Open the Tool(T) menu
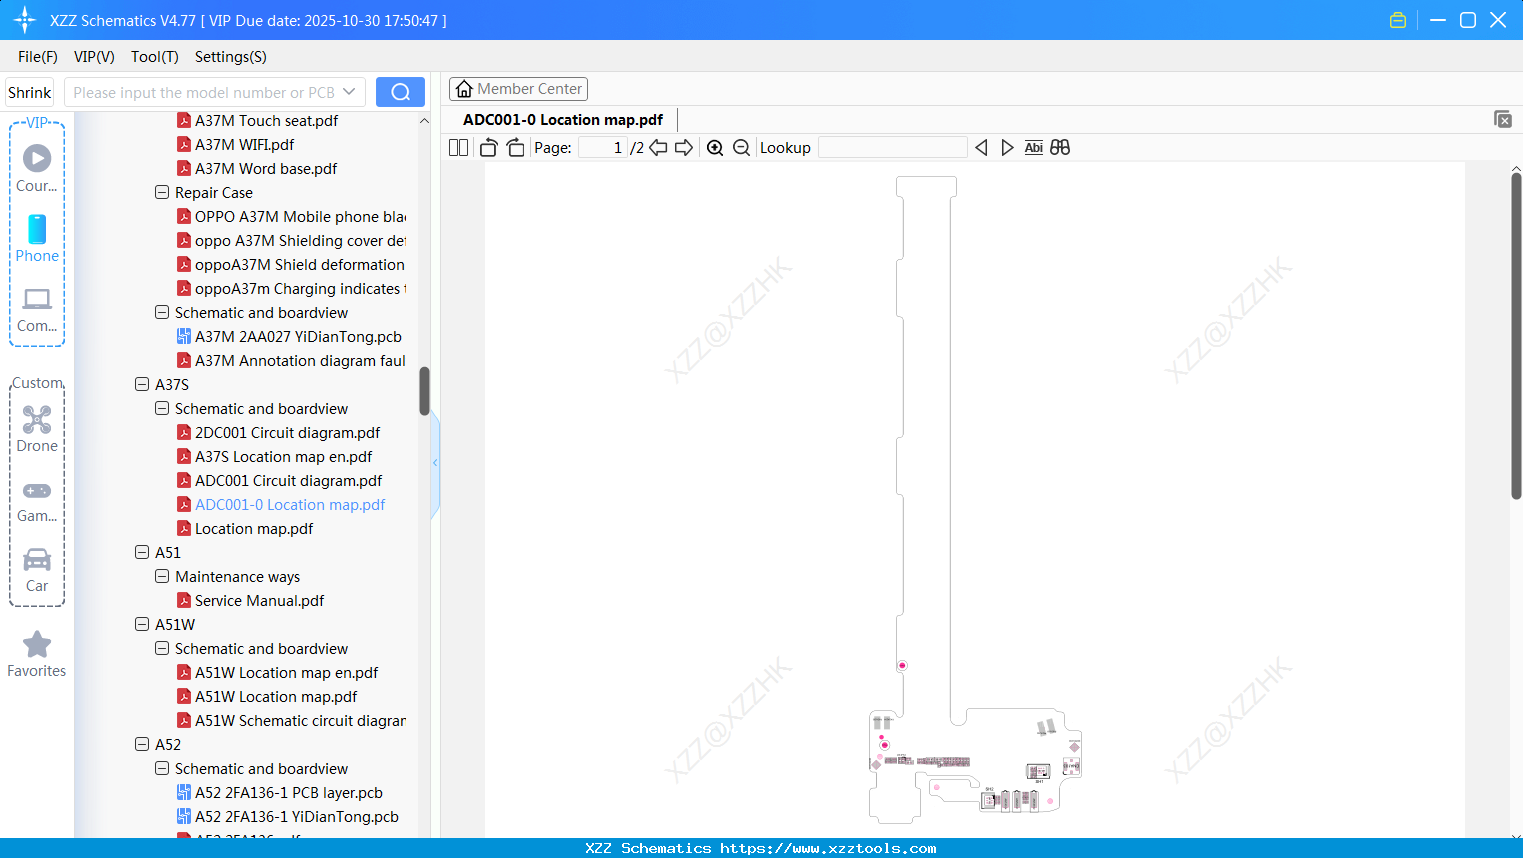The height and width of the screenshot is (858, 1523). tap(155, 57)
